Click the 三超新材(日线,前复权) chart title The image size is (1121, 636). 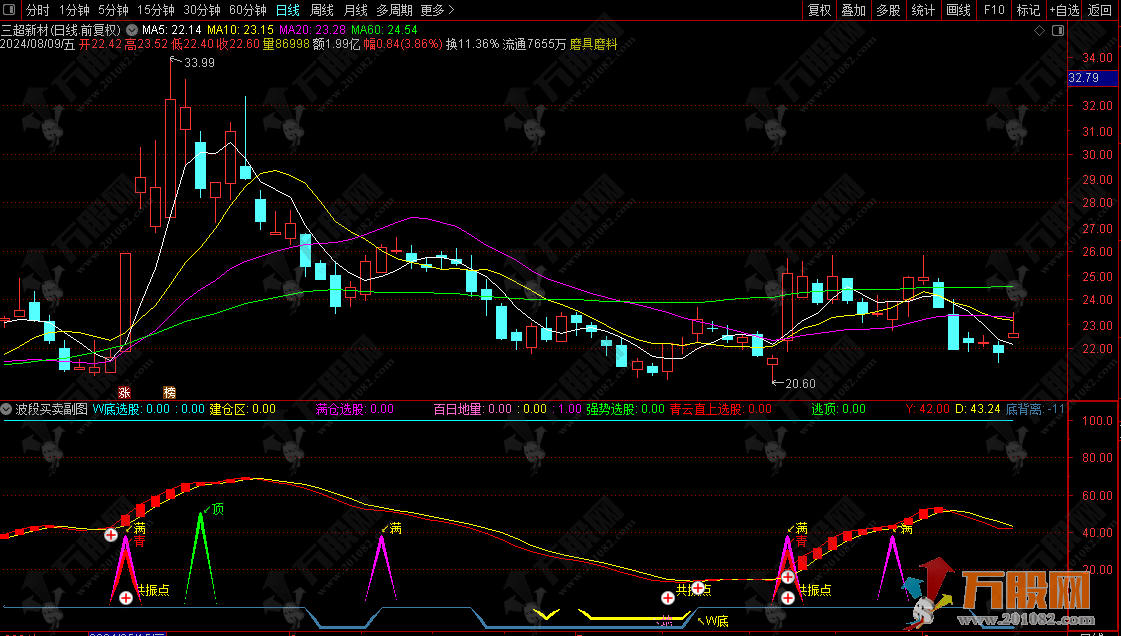61,30
